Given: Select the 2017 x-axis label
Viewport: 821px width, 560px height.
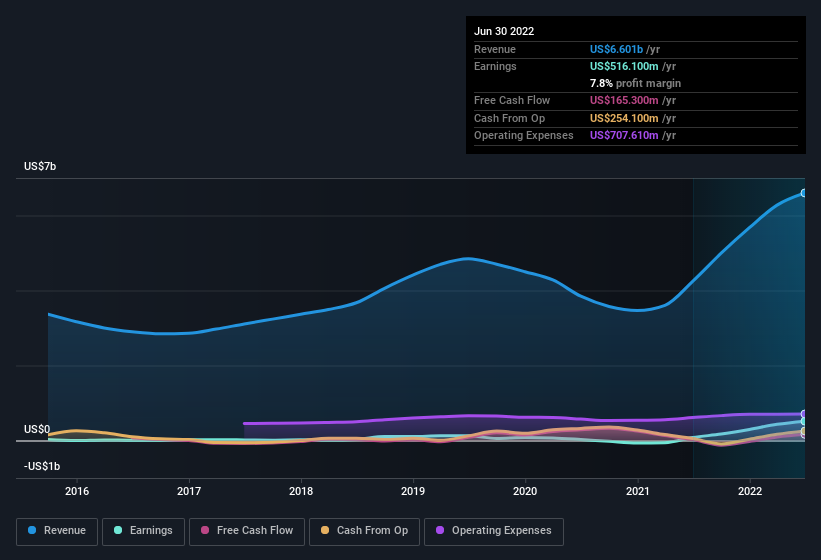Looking at the screenshot, I should point(189,491).
